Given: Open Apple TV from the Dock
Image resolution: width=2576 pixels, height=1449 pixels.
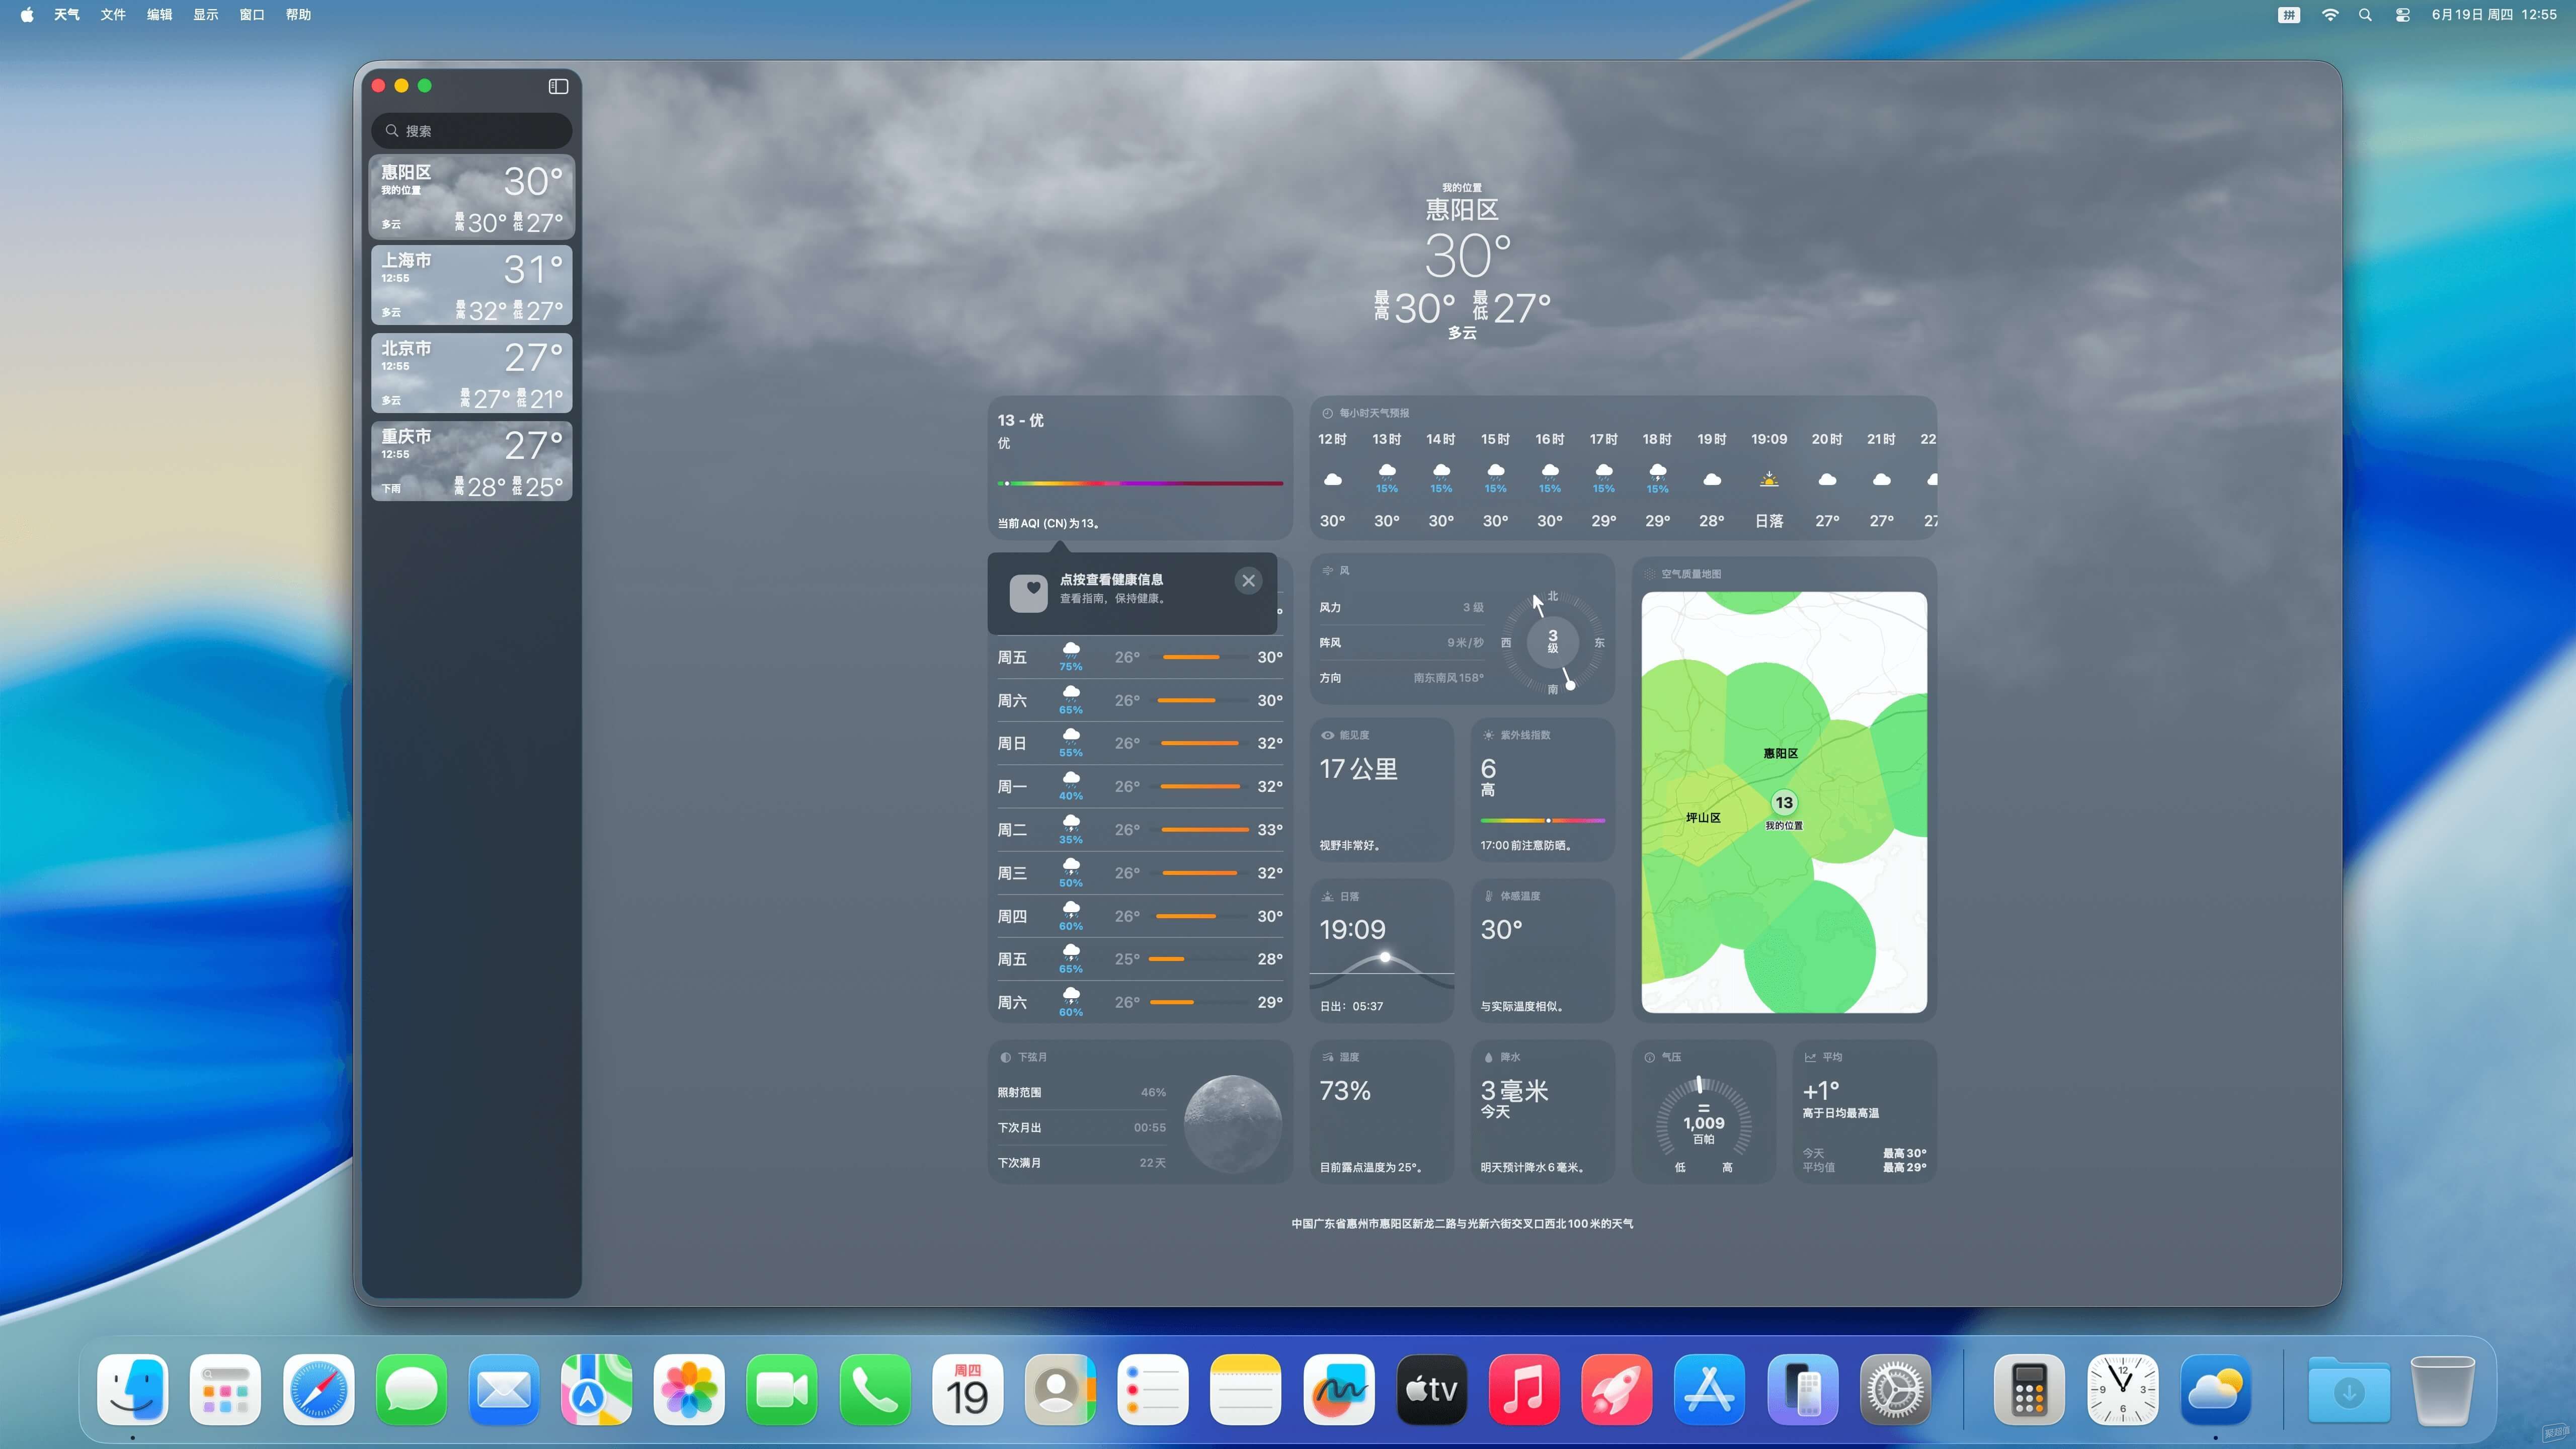Looking at the screenshot, I should 1431,1389.
